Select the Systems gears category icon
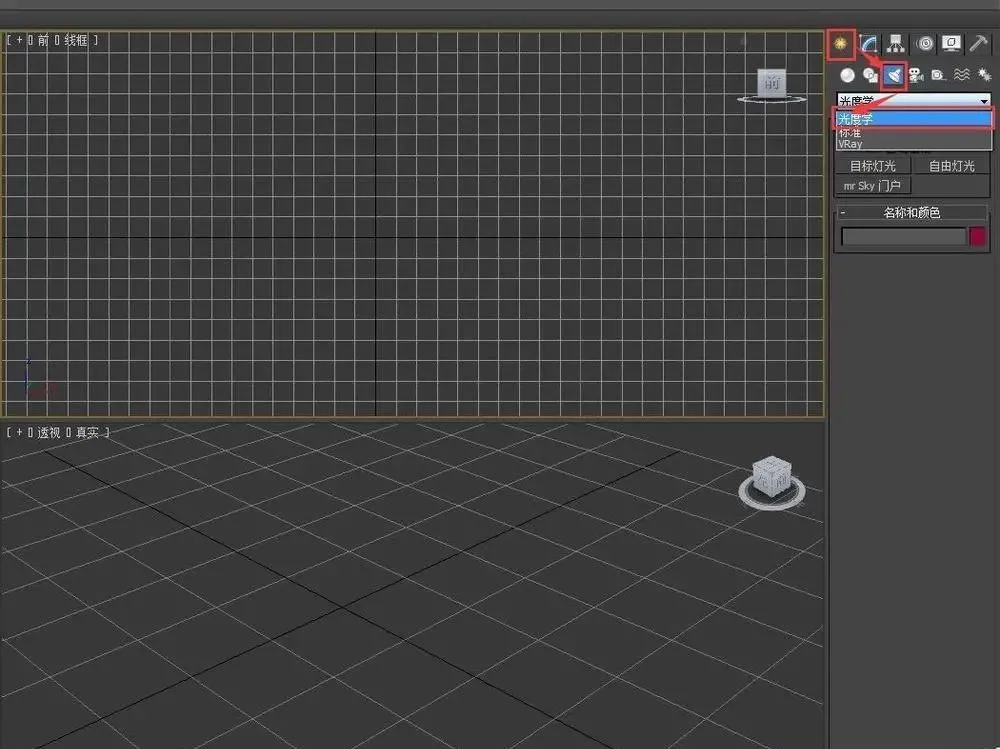This screenshot has width=1000, height=749. (x=984, y=75)
